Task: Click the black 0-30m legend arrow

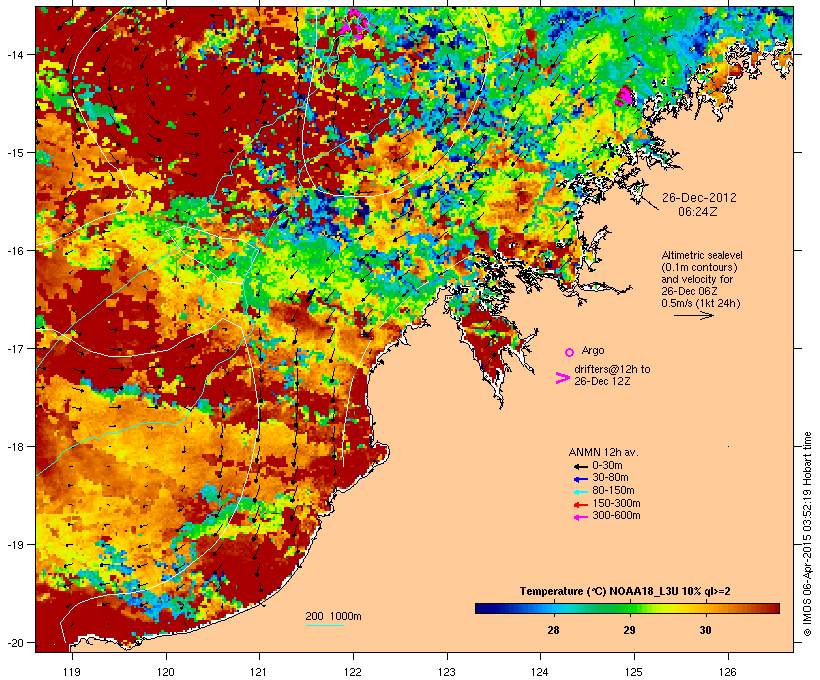Action: 580,466
